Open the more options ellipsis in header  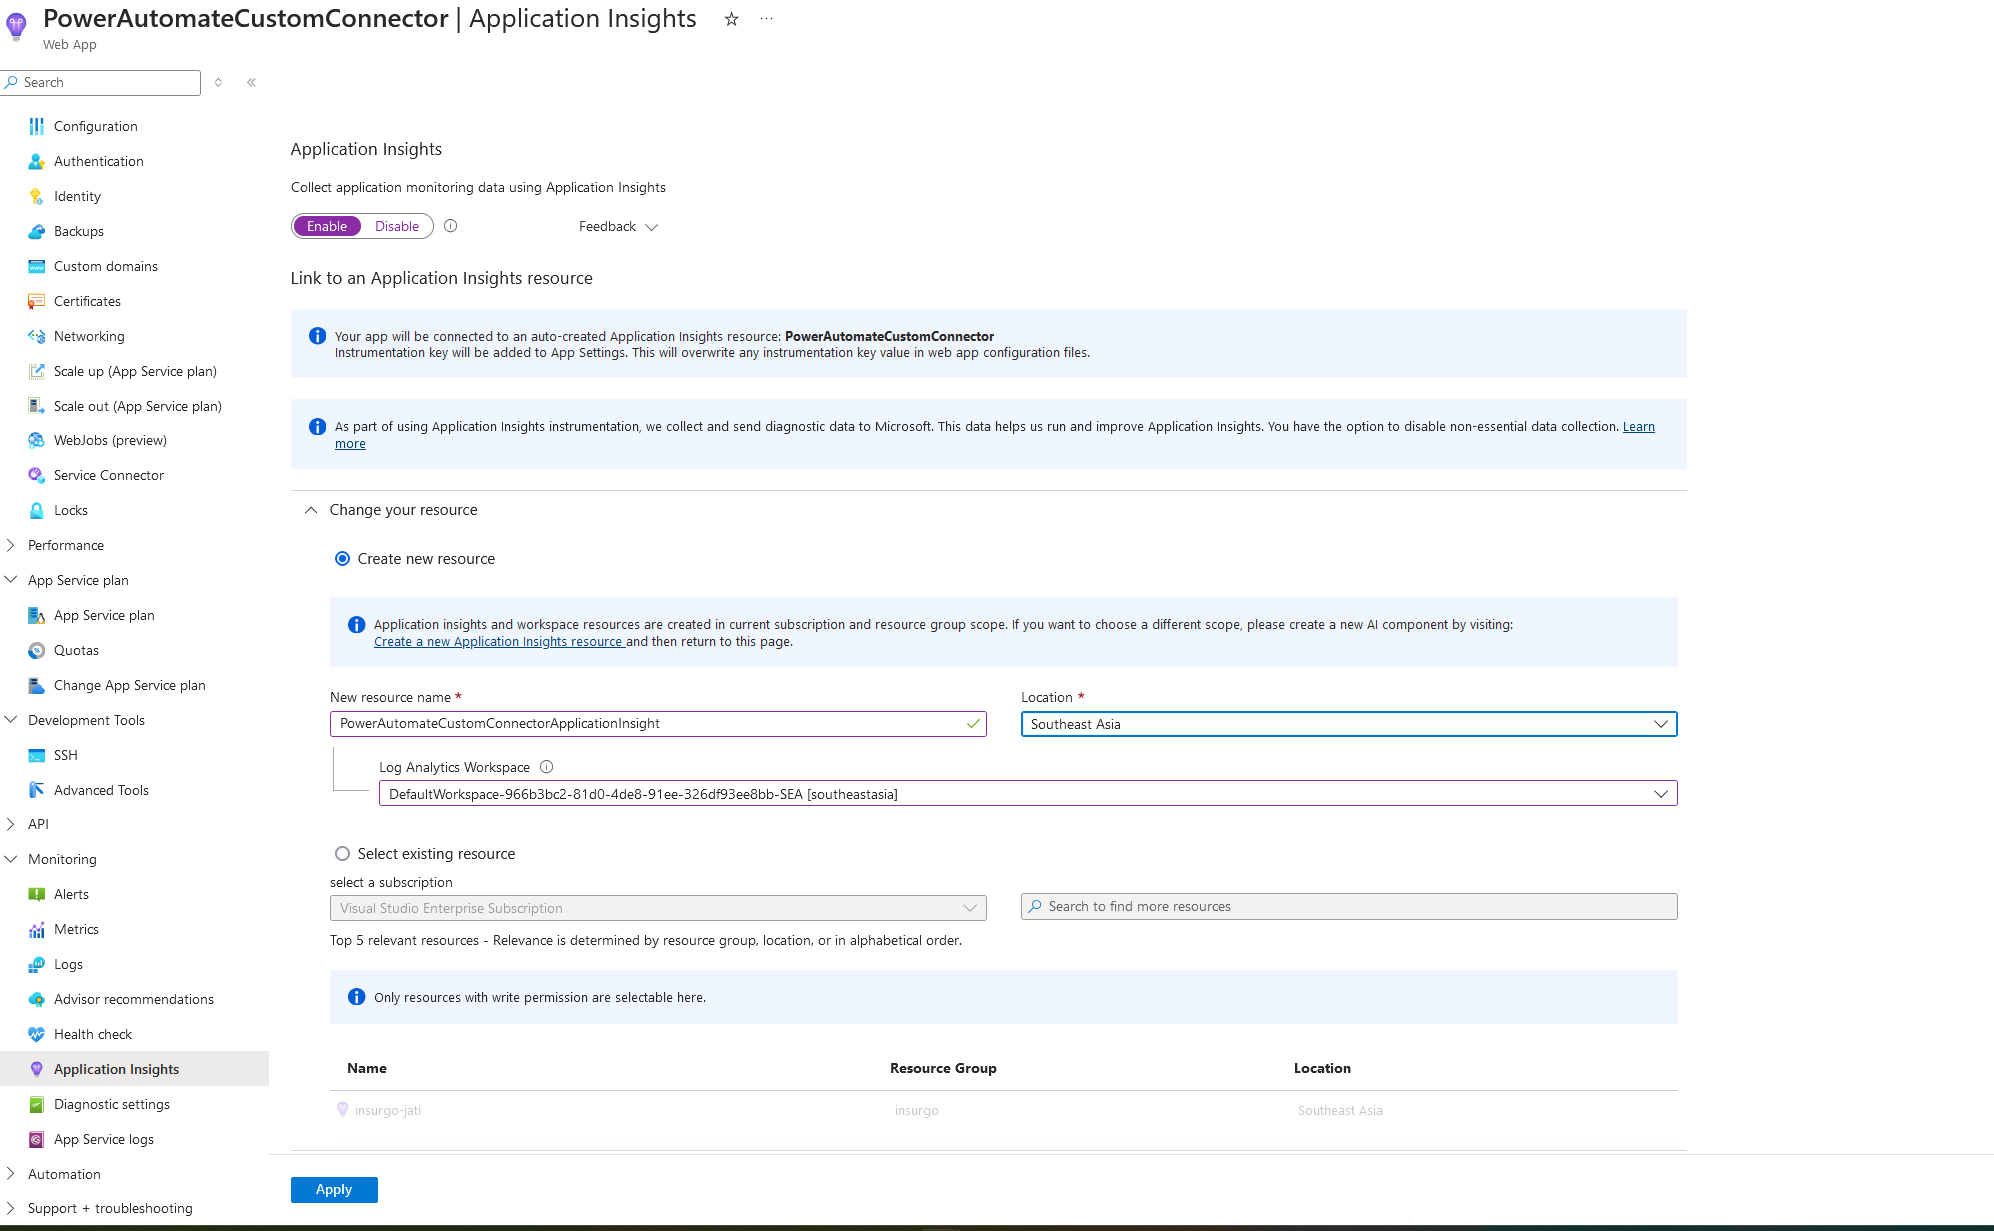[766, 19]
